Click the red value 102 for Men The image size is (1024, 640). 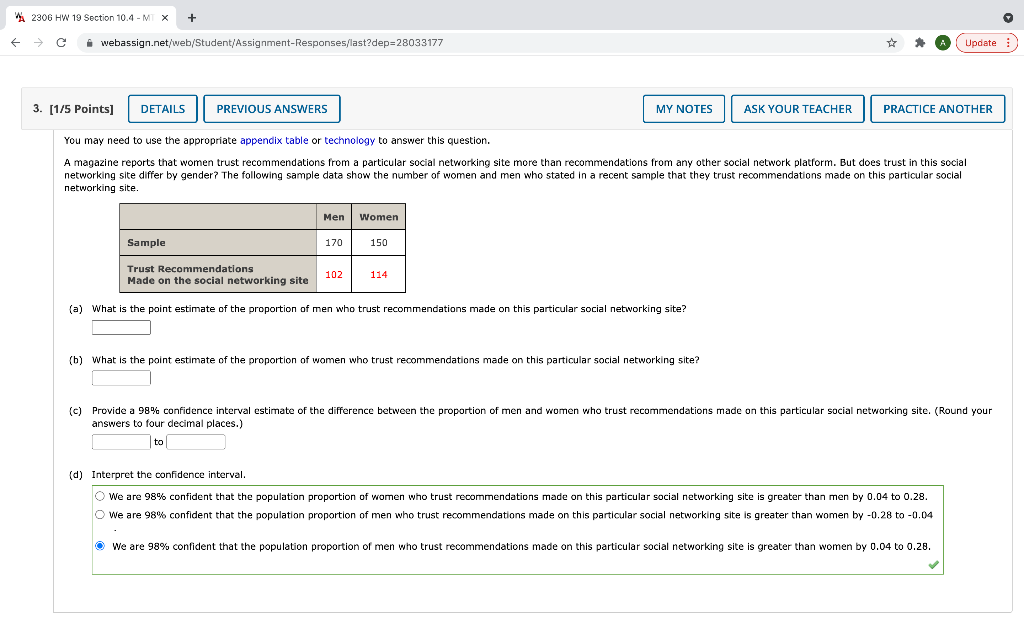[334, 274]
